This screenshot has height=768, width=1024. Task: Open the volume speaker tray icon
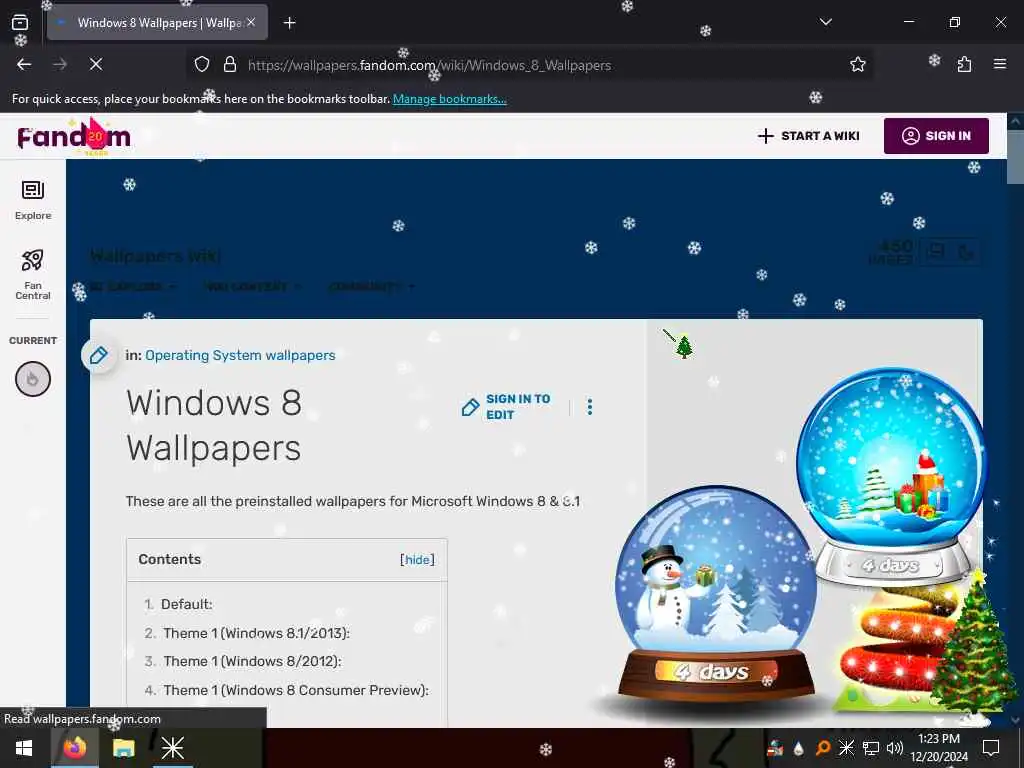tap(894, 748)
